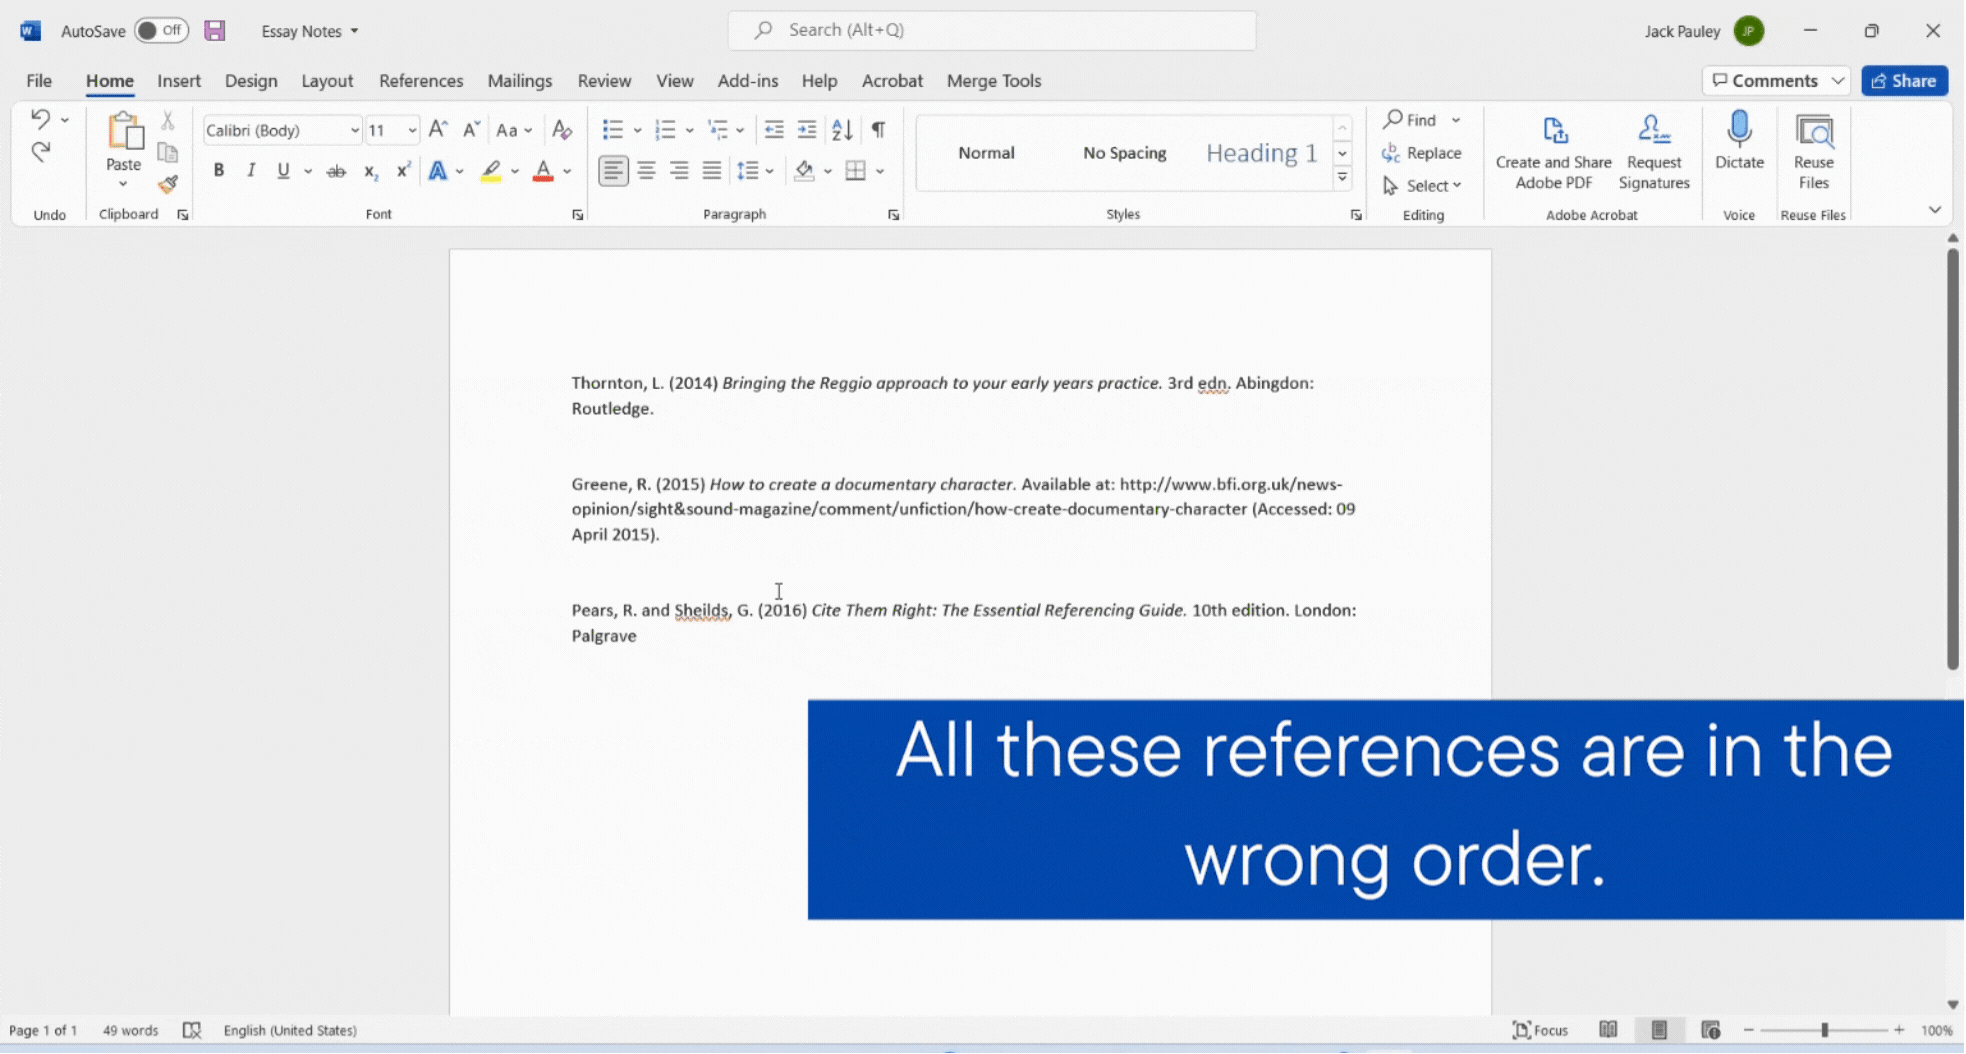Apply yellow text highlight color
1966x1054 pixels.
click(490, 171)
